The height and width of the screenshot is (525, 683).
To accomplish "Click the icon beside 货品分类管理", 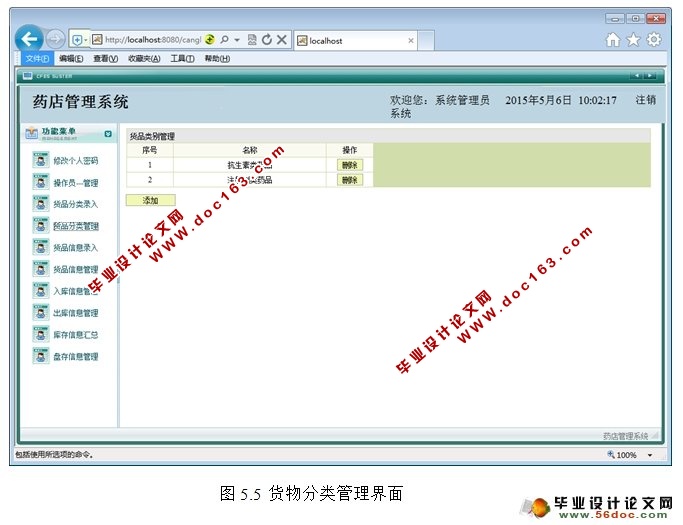I will point(41,225).
